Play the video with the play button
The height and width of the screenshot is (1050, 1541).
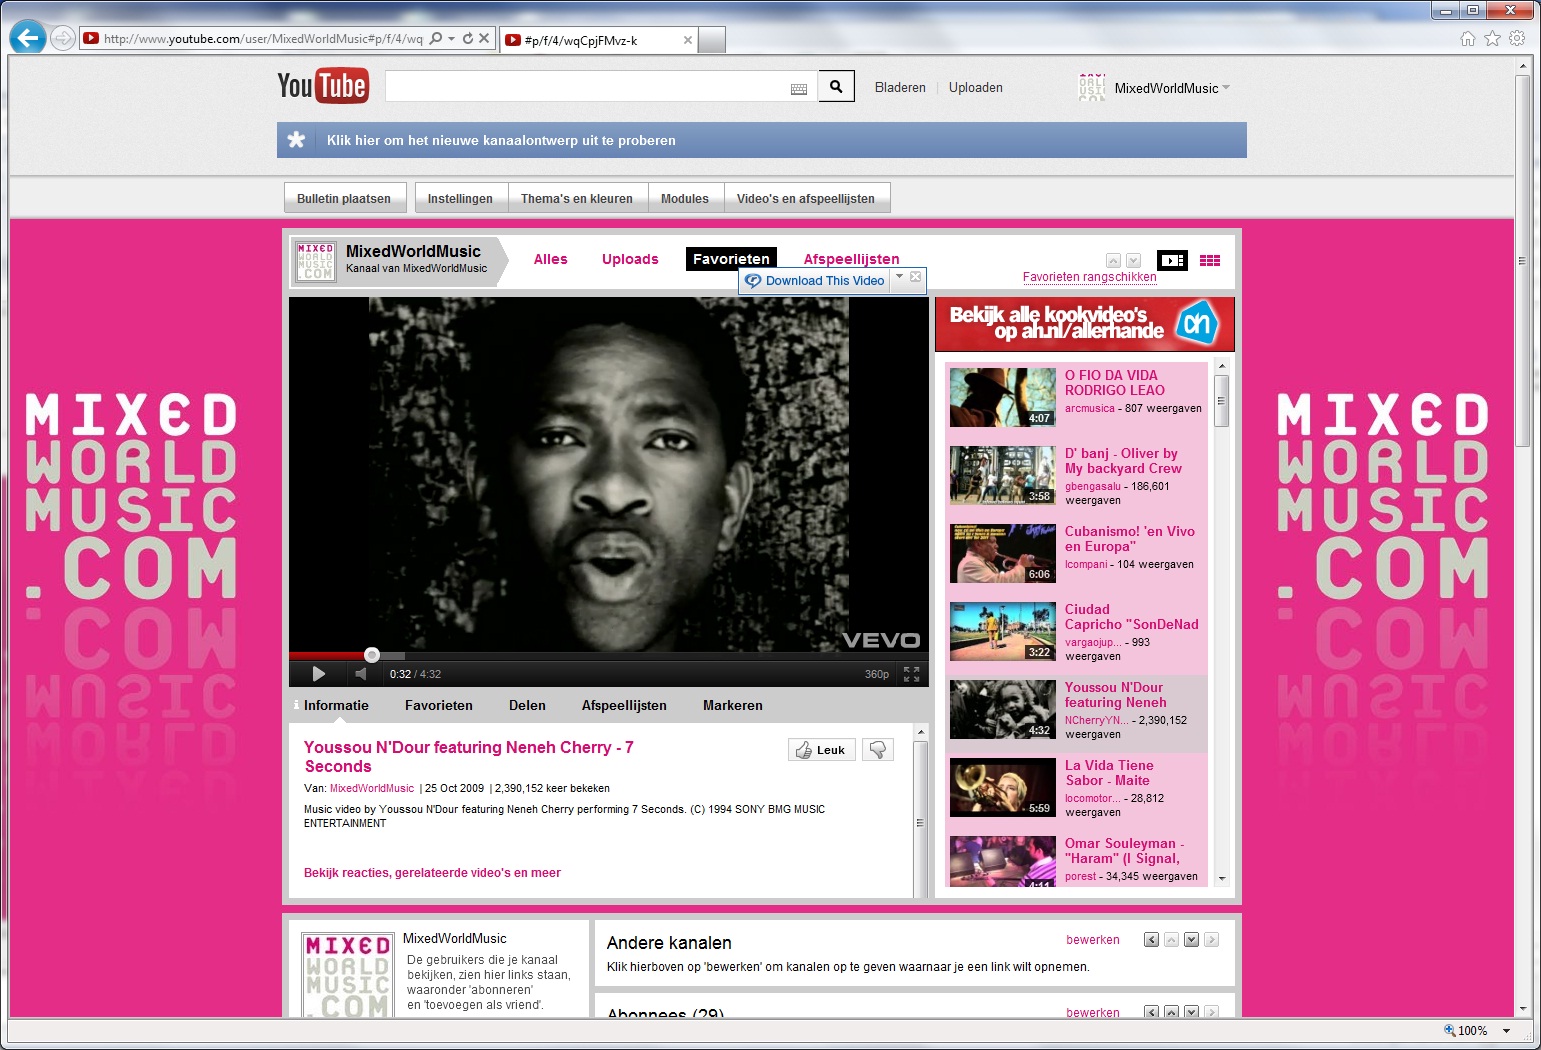pyautogui.click(x=318, y=674)
